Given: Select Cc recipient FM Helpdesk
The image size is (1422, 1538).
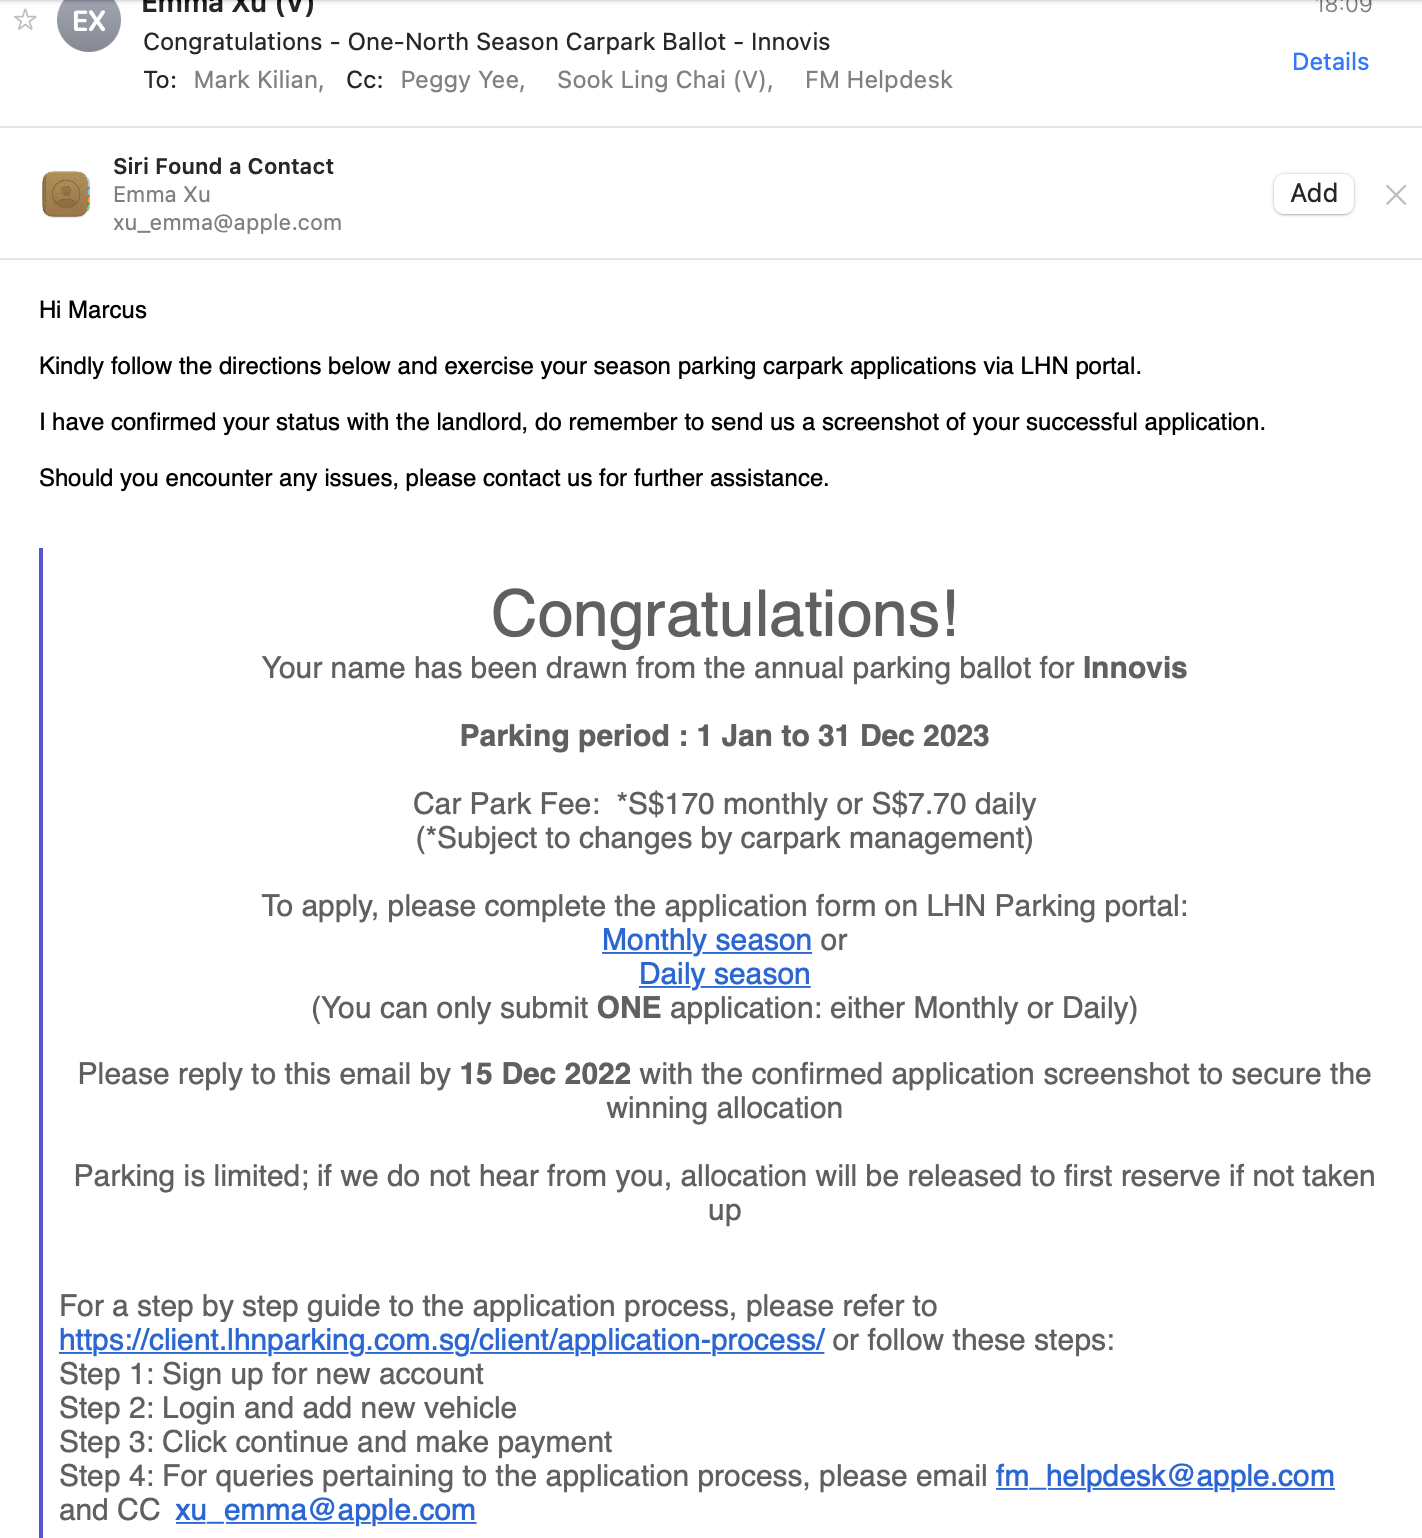Looking at the screenshot, I should pyautogui.click(x=878, y=80).
